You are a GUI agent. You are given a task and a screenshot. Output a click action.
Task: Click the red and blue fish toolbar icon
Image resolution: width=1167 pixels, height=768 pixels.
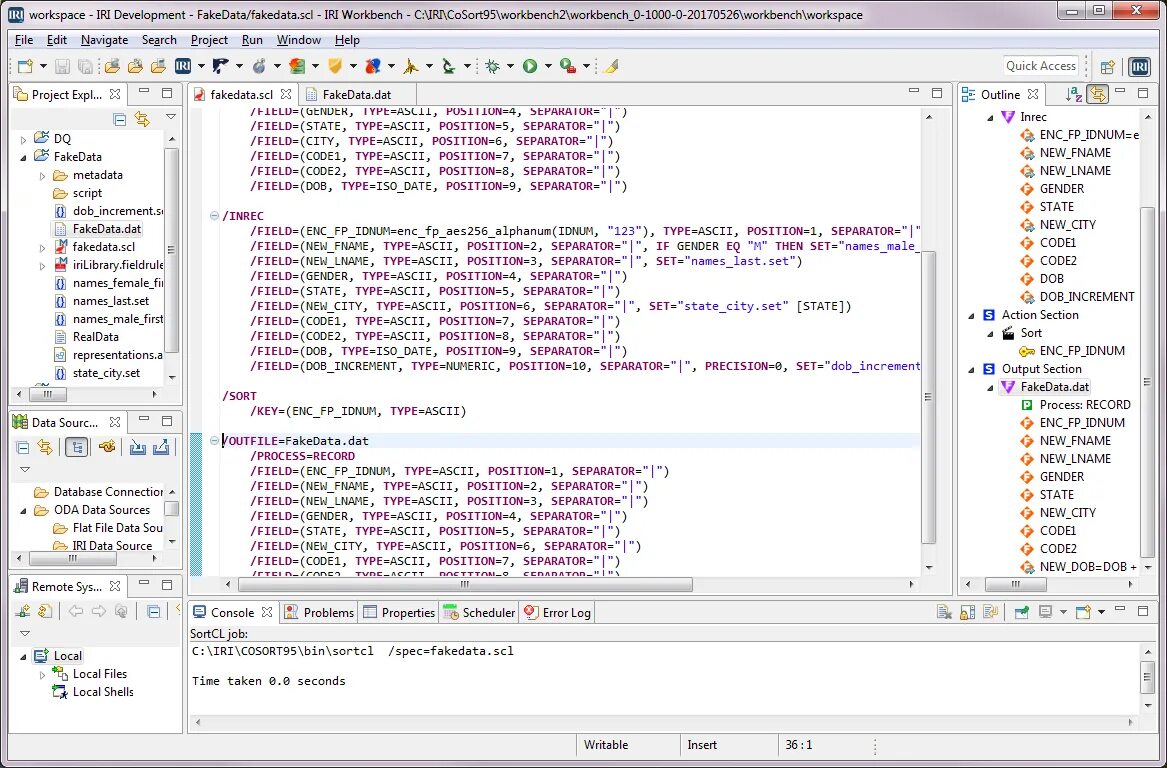tap(373, 66)
